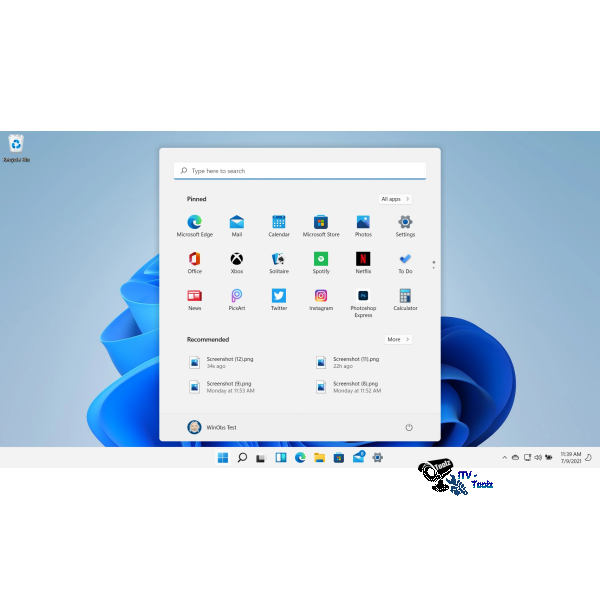Open the Widgets panel from taskbar
Screen dimensions: 600x600
pyautogui.click(x=280, y=457)
